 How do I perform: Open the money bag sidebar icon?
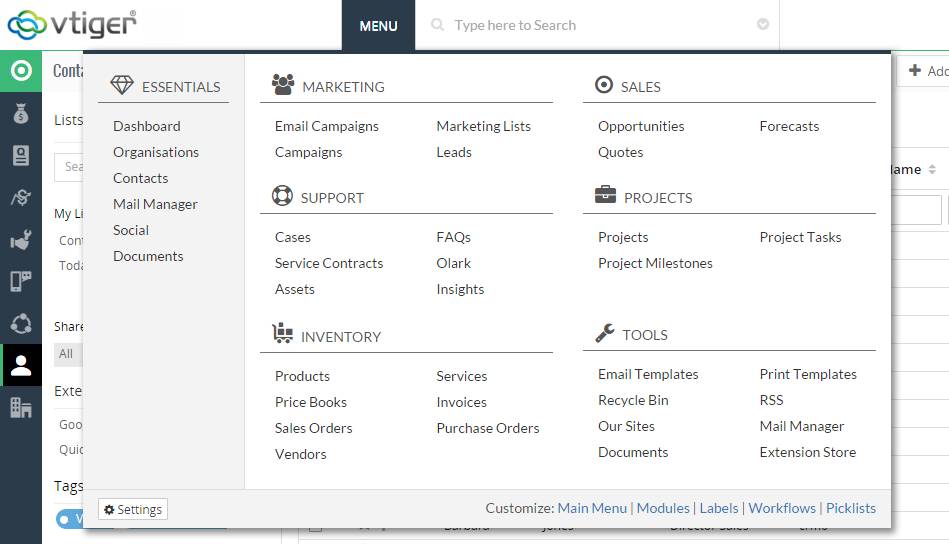21,114
